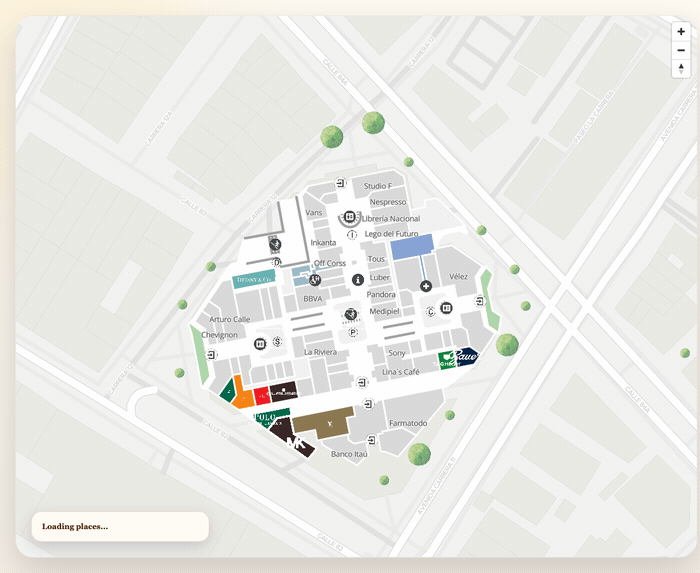Click the Farmatodo store label

click(408, 423)
